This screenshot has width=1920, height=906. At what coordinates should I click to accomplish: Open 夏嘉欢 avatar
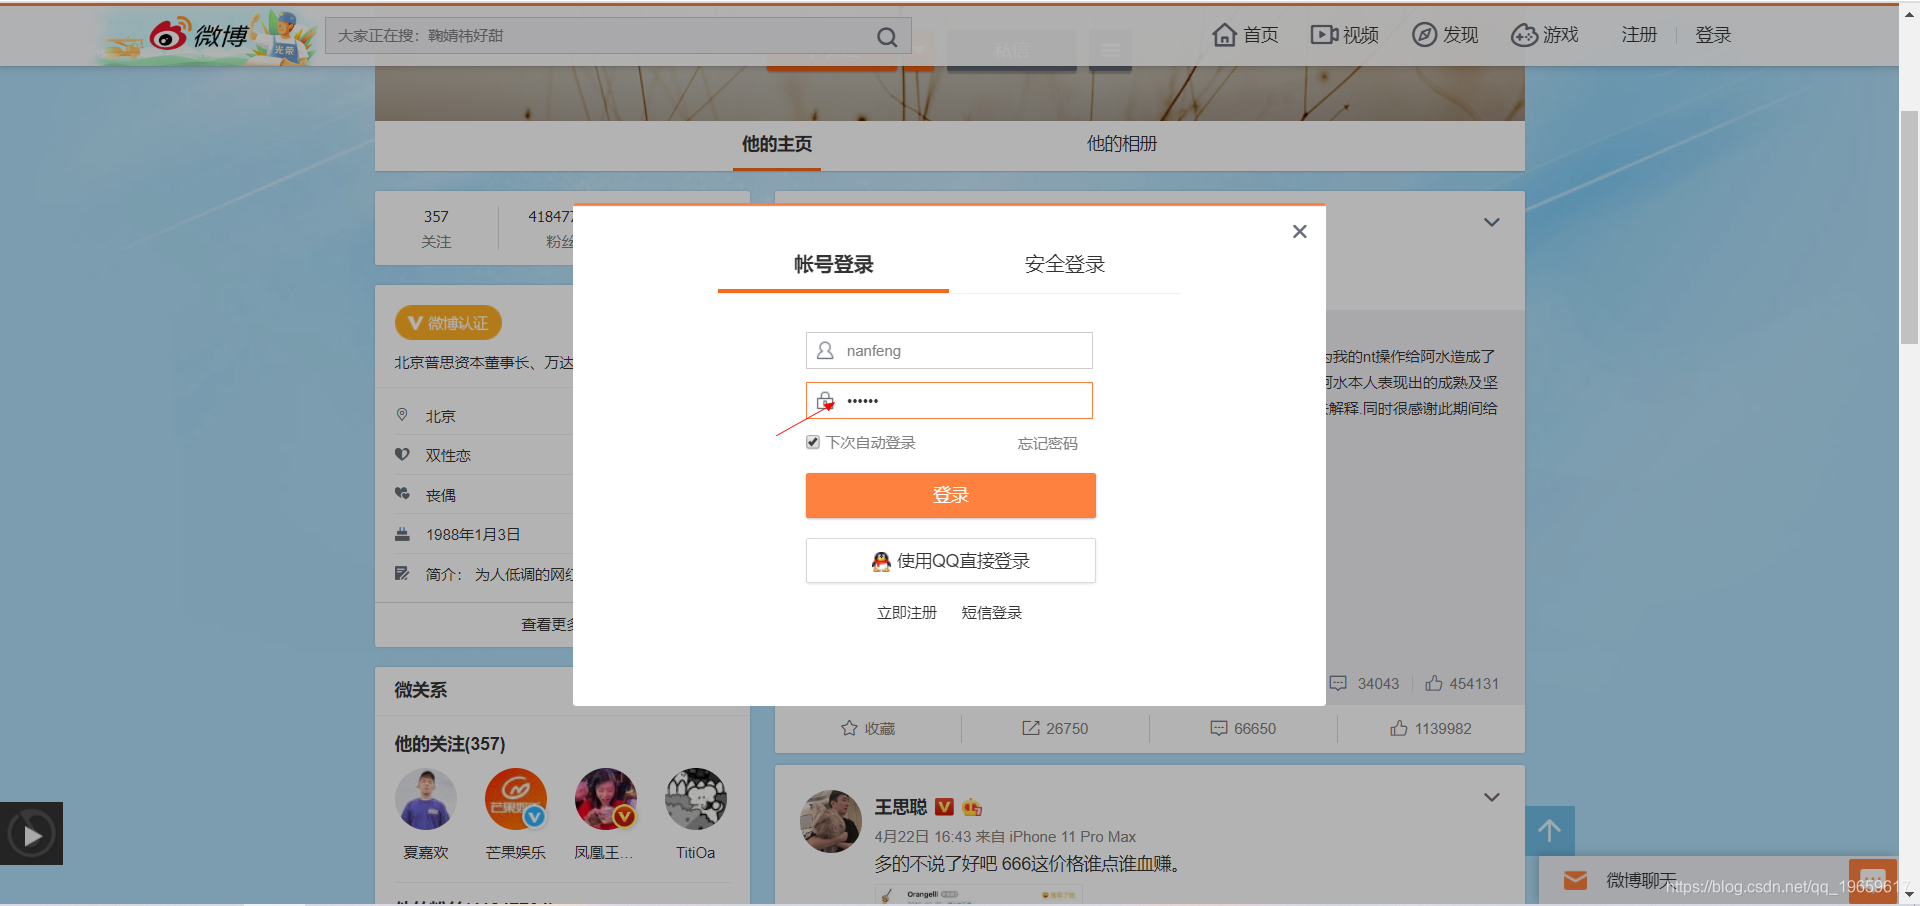pos(426,799)
